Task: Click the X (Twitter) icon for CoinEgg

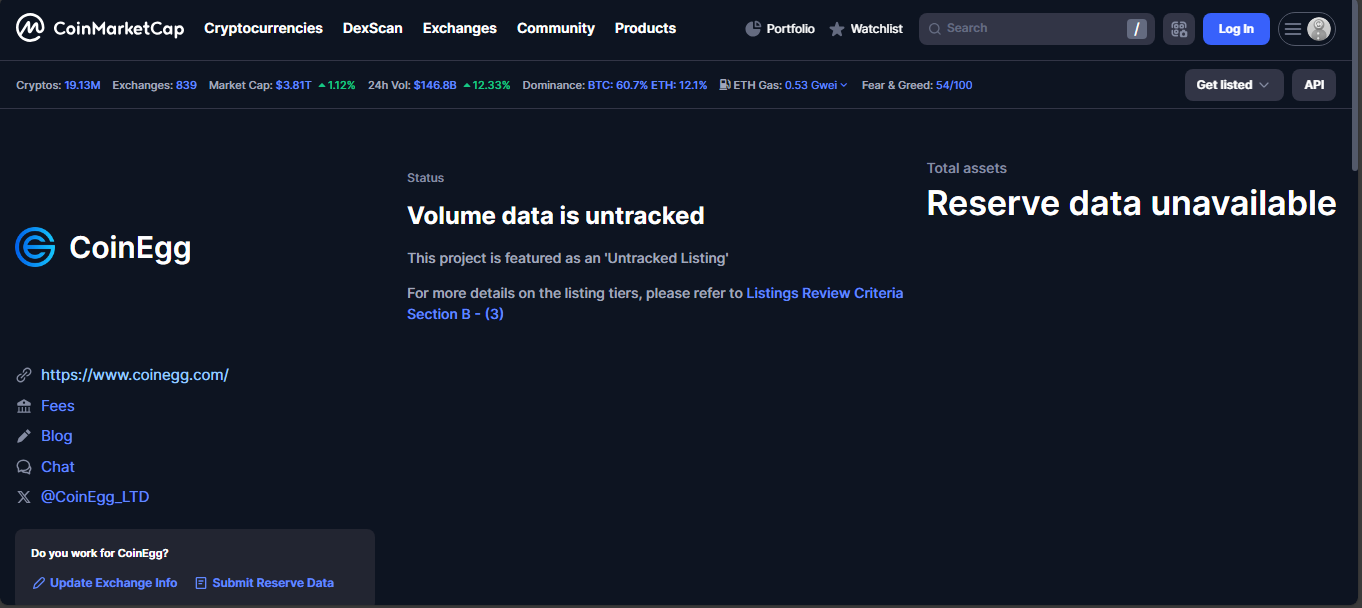Action: coord(24,497)
